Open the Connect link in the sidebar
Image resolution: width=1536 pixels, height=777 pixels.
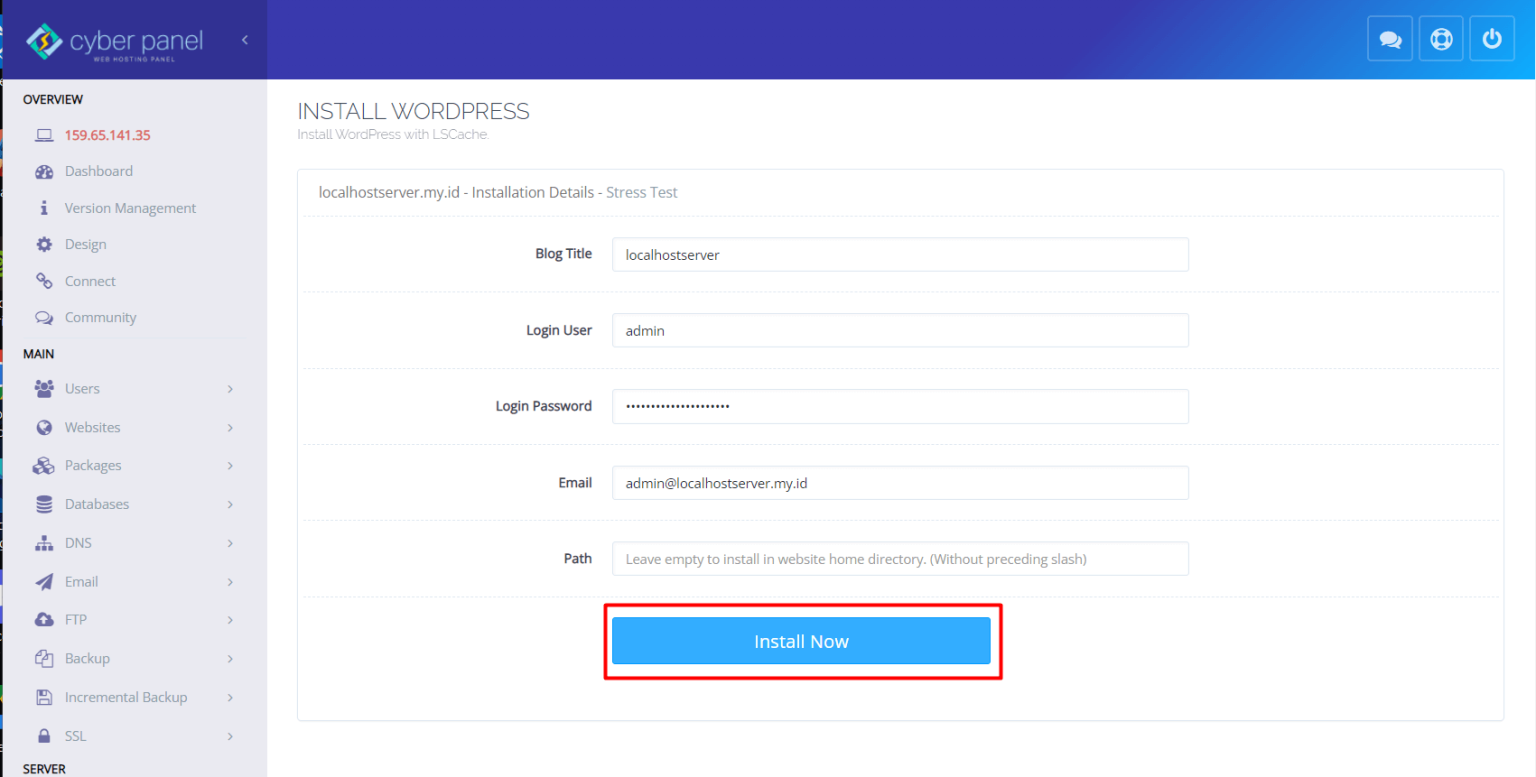[x=90, y=281]
